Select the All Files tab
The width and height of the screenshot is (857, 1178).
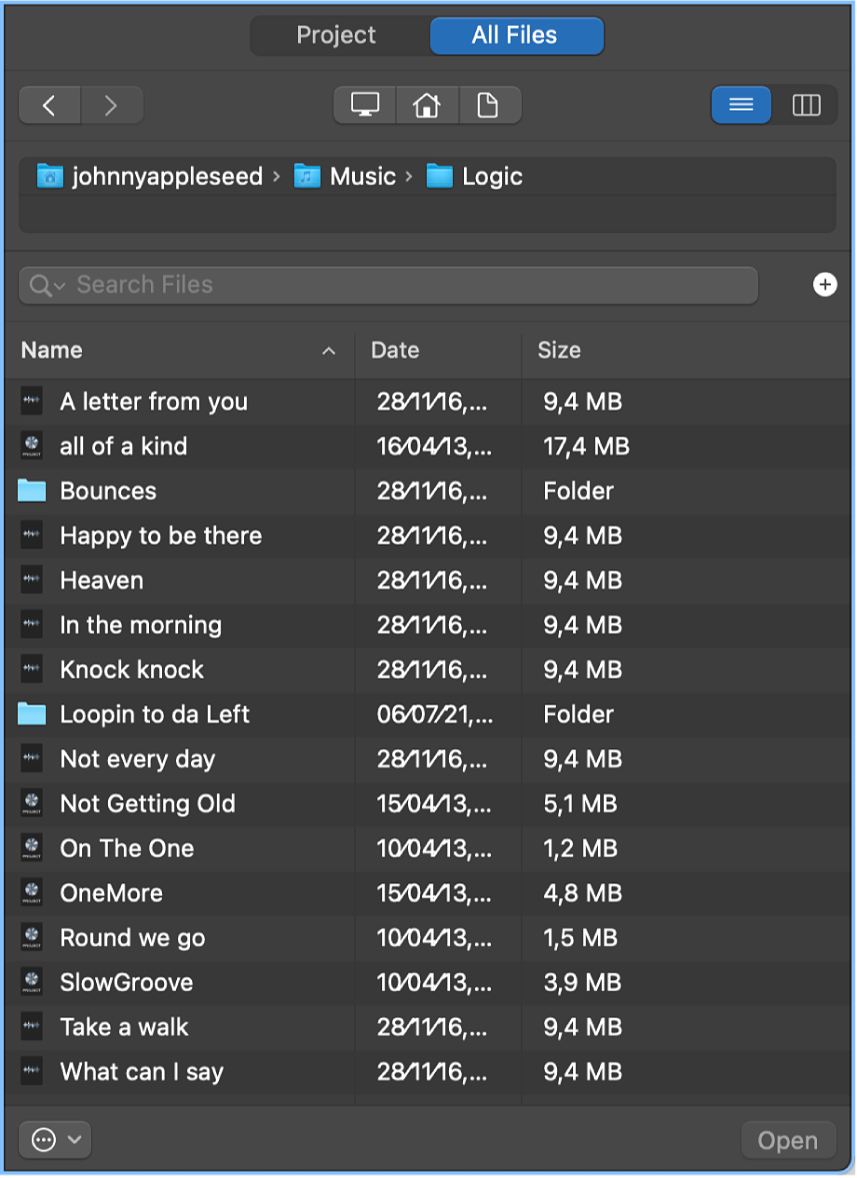tap(515, 35)
